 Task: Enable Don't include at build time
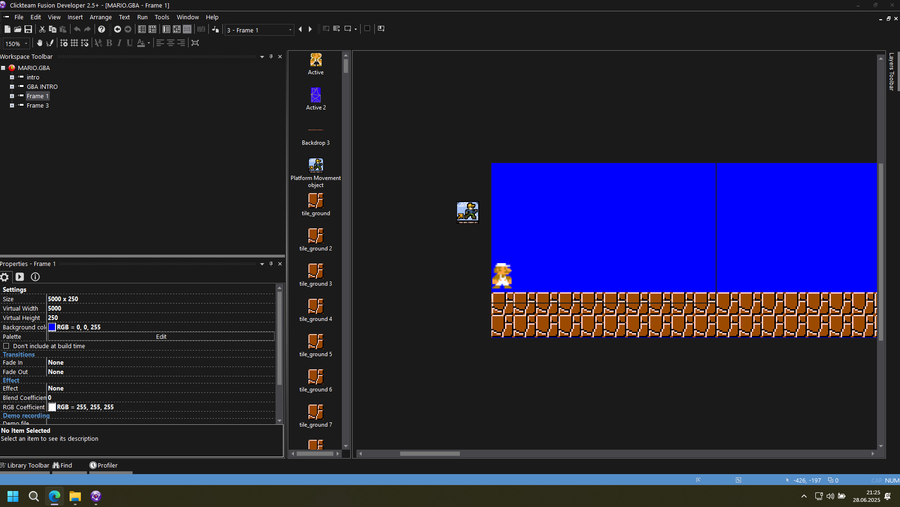(x=6, y=346)
